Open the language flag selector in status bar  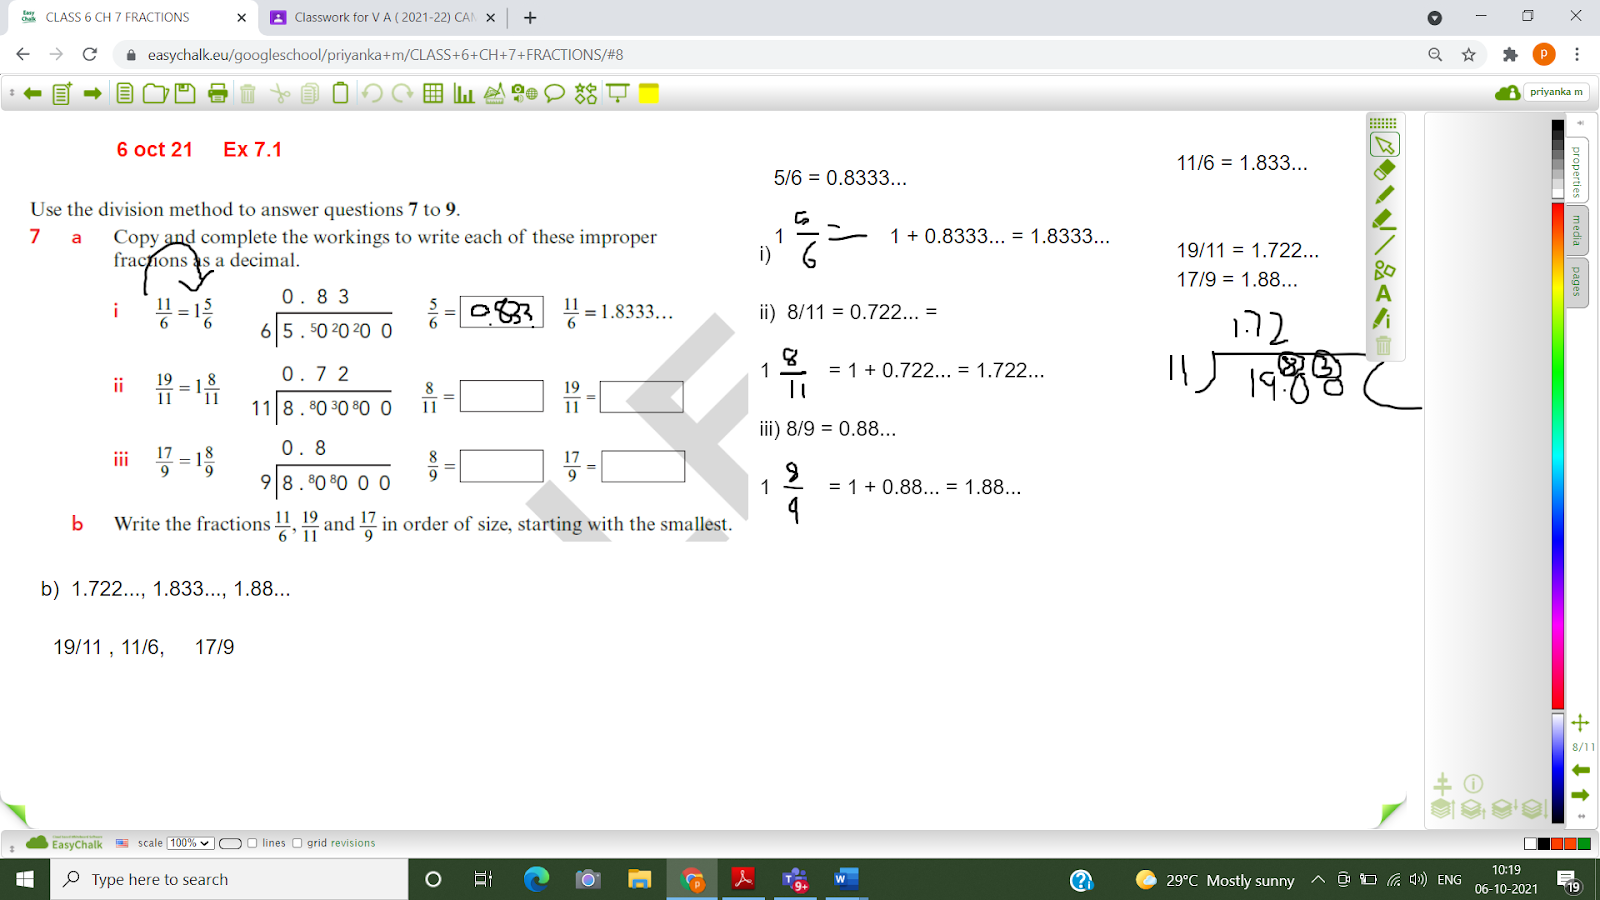(122, 843)
